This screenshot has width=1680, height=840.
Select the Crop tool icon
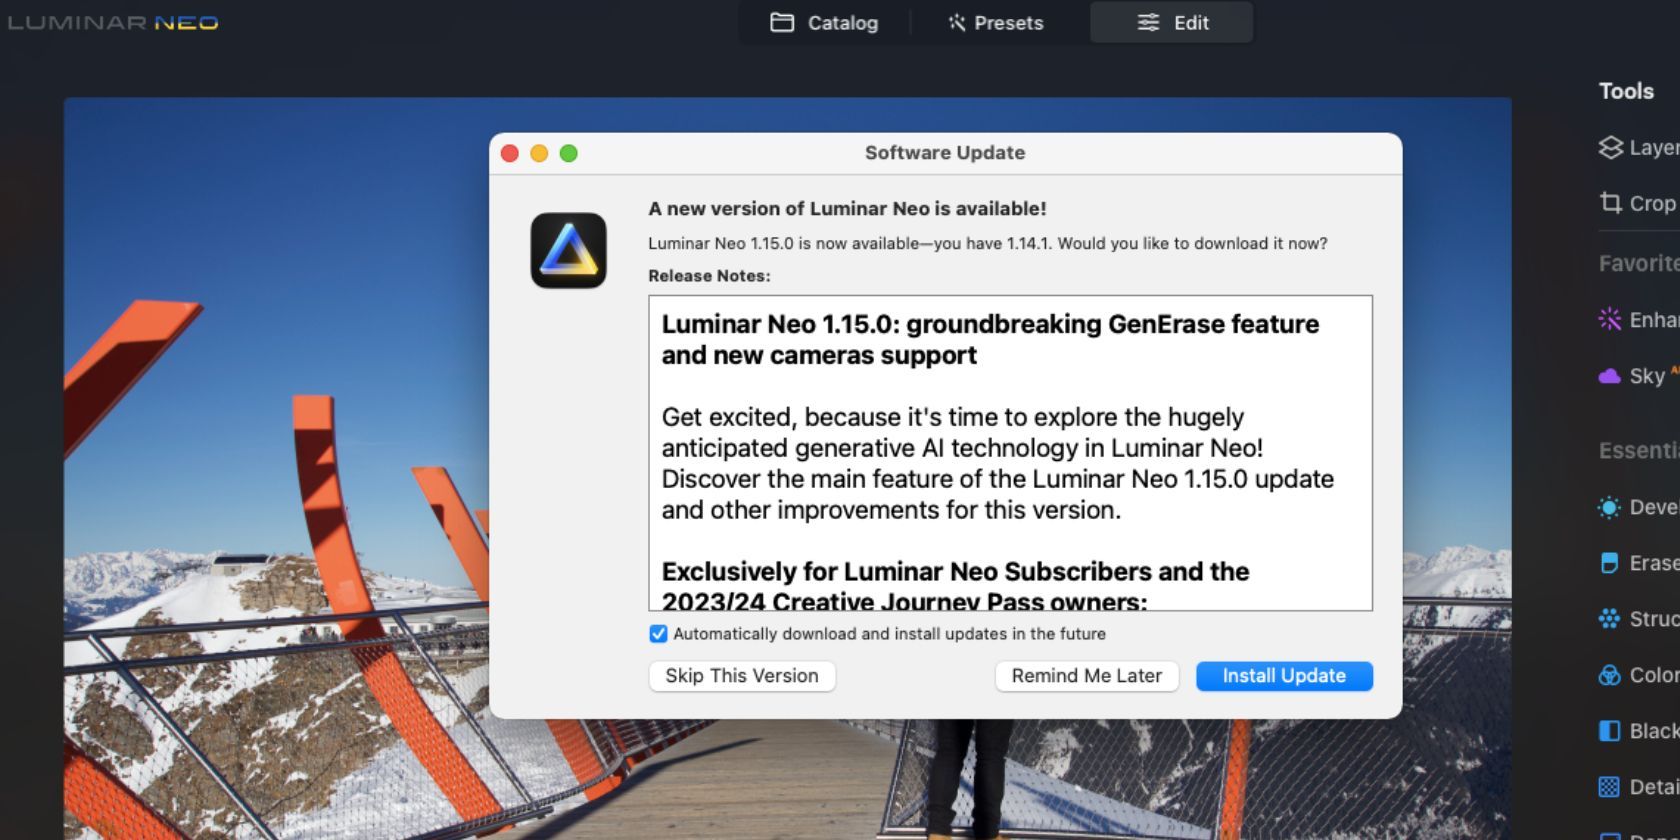click(x=1610, y=203)
